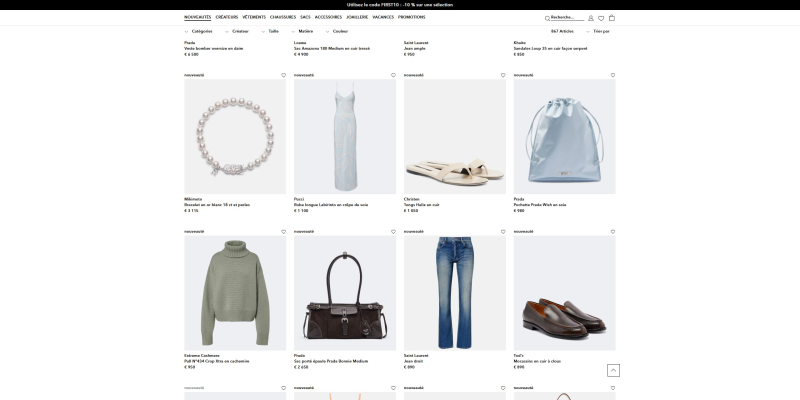Favorite the Christen leather thong sandals
Screen dimensions: 800x400
point(503,75)
